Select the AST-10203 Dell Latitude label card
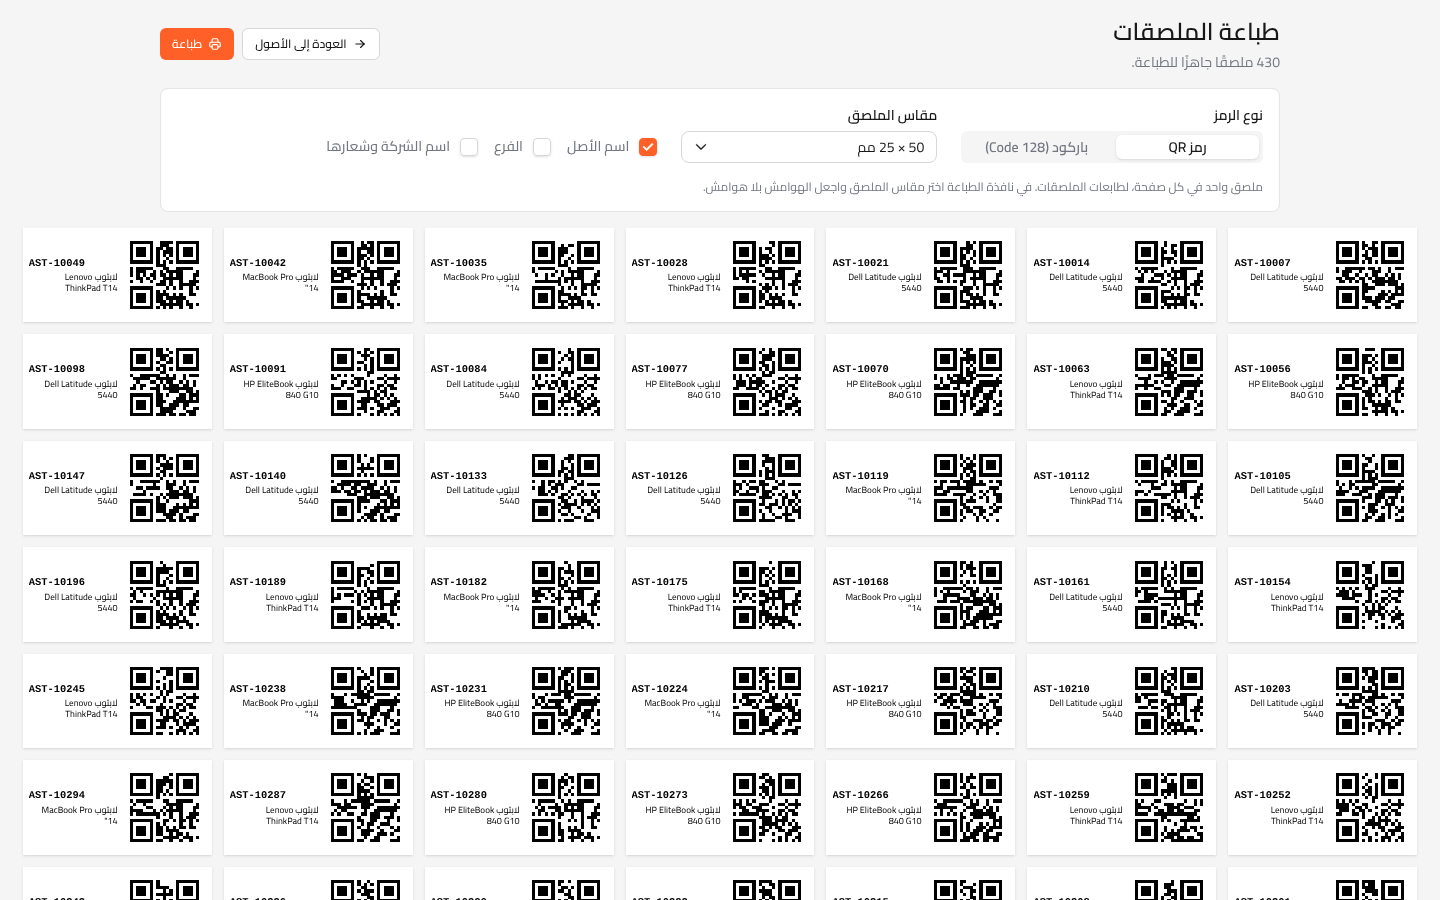1440x900 pixels. pos(1322,701)
